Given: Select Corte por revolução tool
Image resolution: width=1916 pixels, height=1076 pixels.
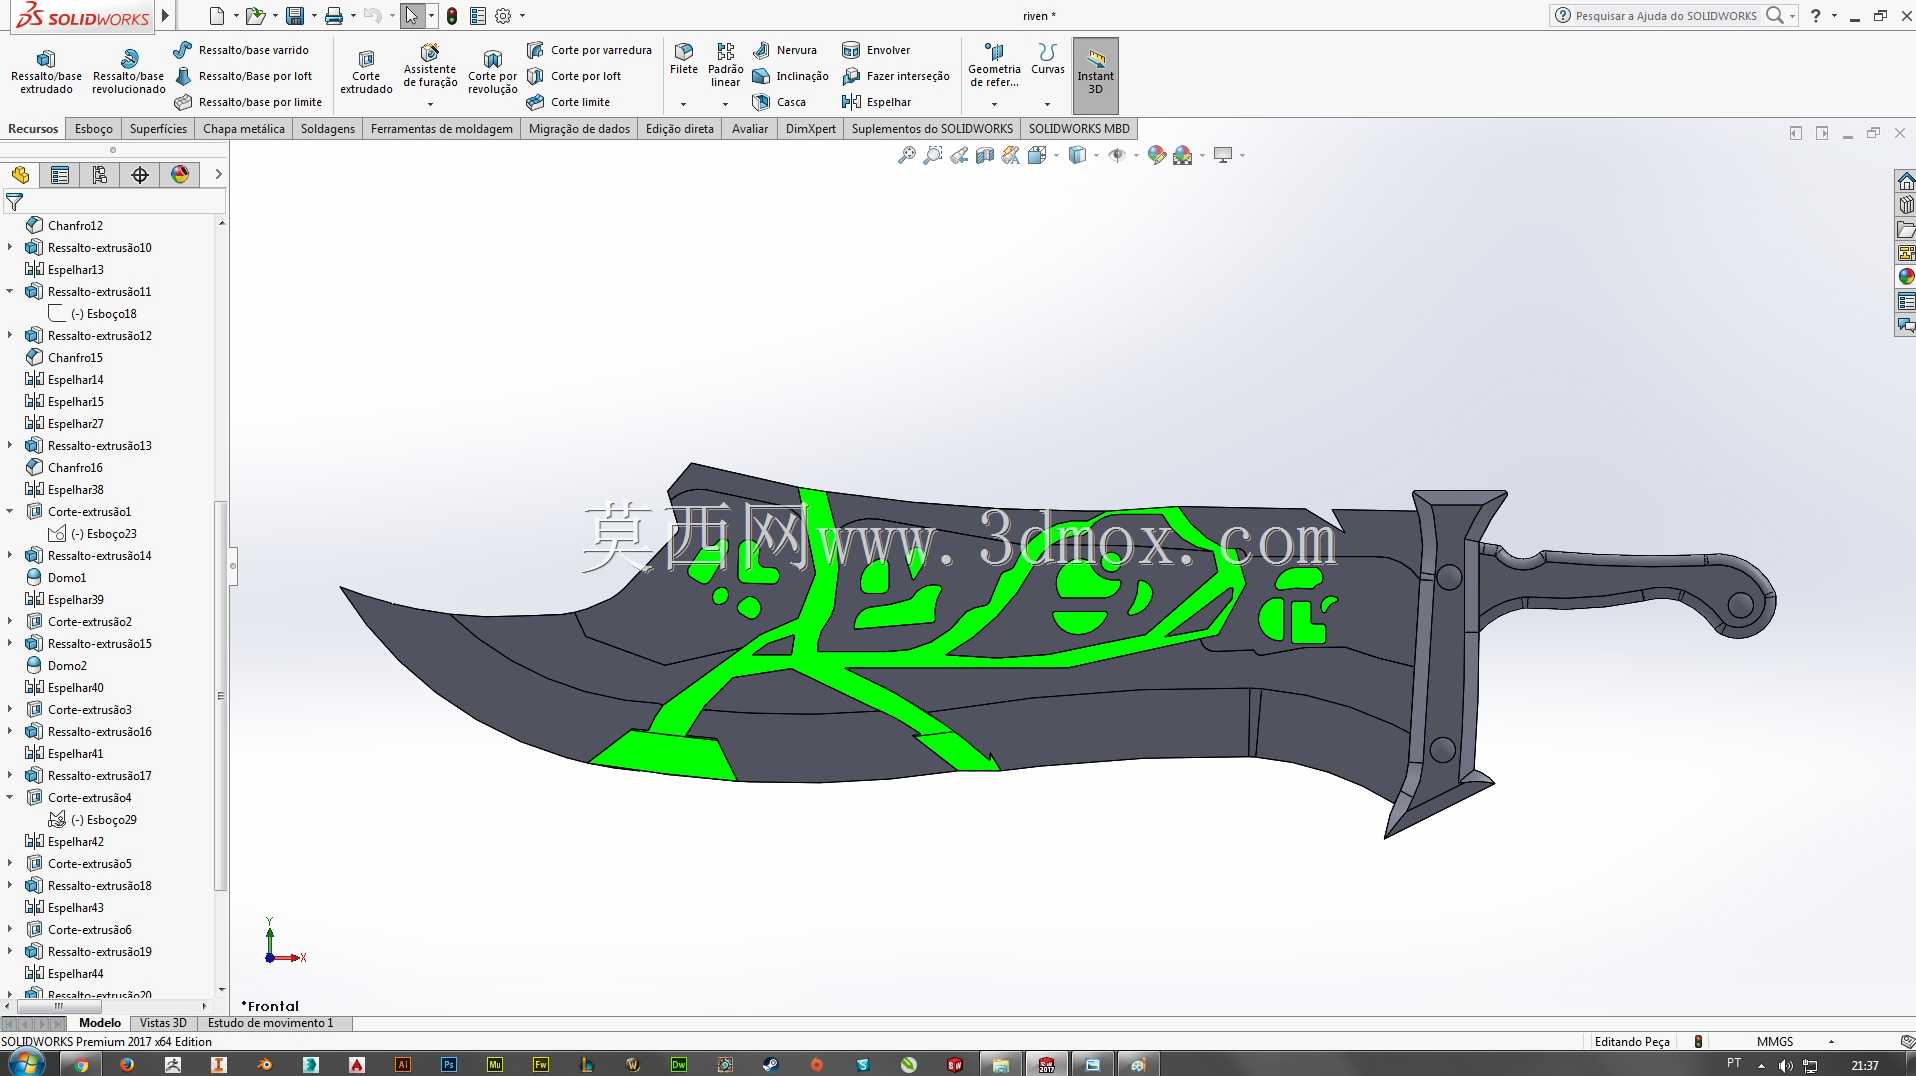Looking at the screenshot, I should point(492,71).
